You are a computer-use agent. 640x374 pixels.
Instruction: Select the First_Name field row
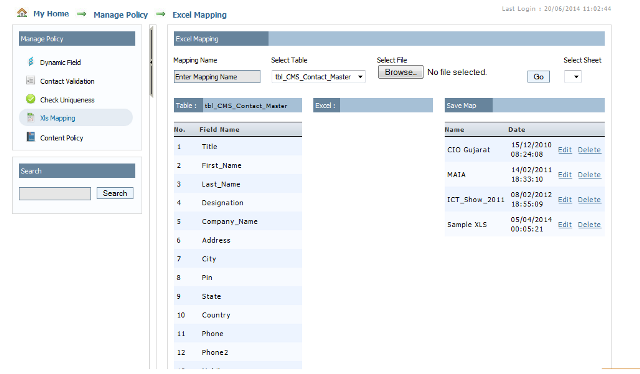(x=238, y=165)
